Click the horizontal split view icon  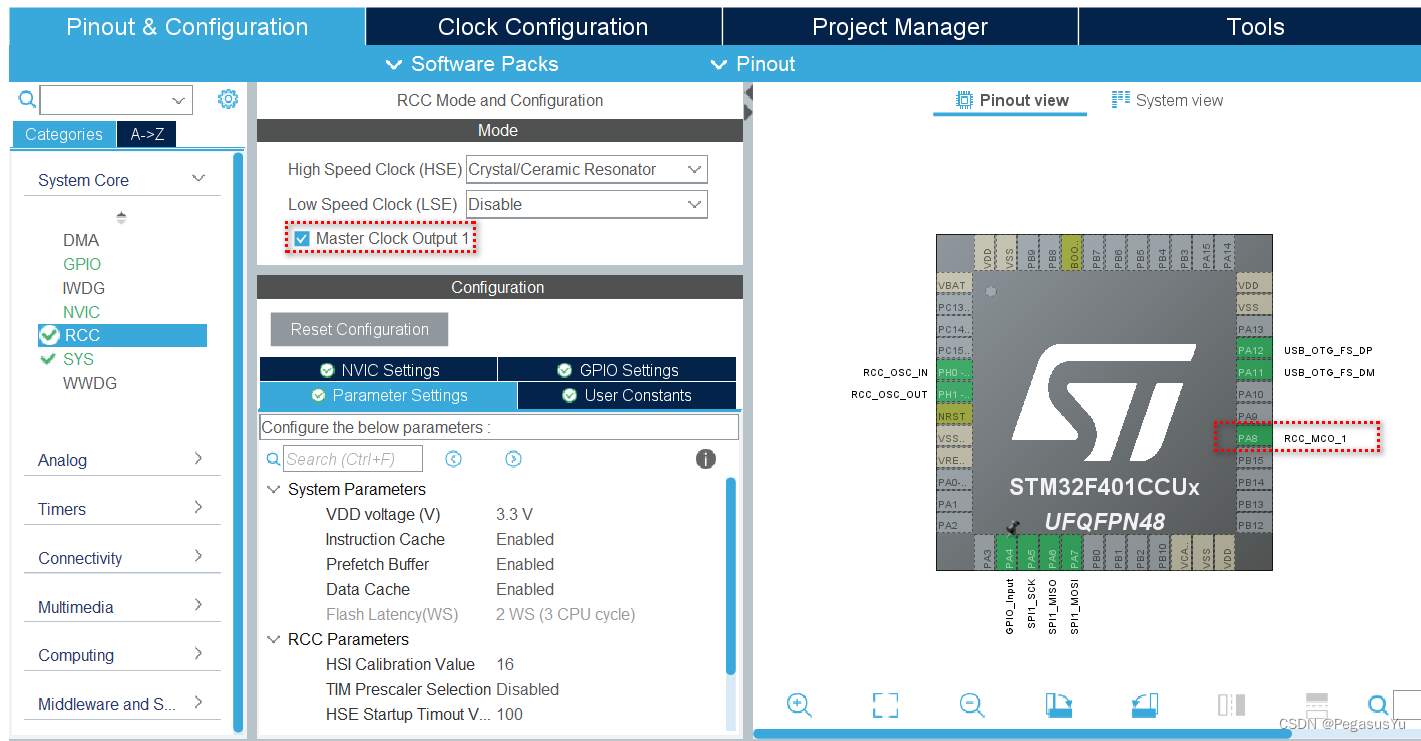coord(1317,705)
